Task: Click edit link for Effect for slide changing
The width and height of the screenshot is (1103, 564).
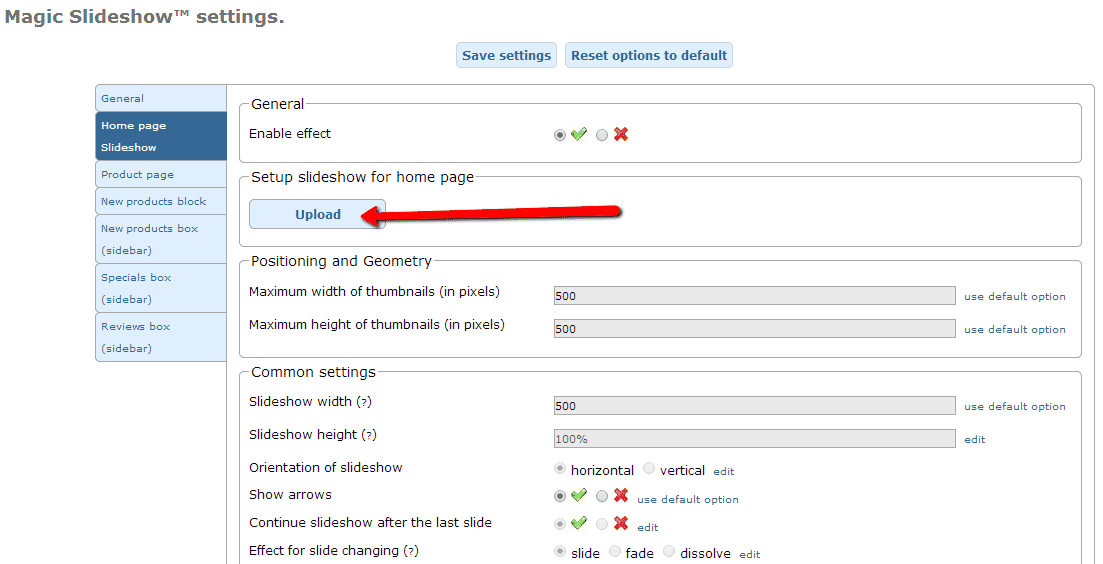Action: (749, 554)
